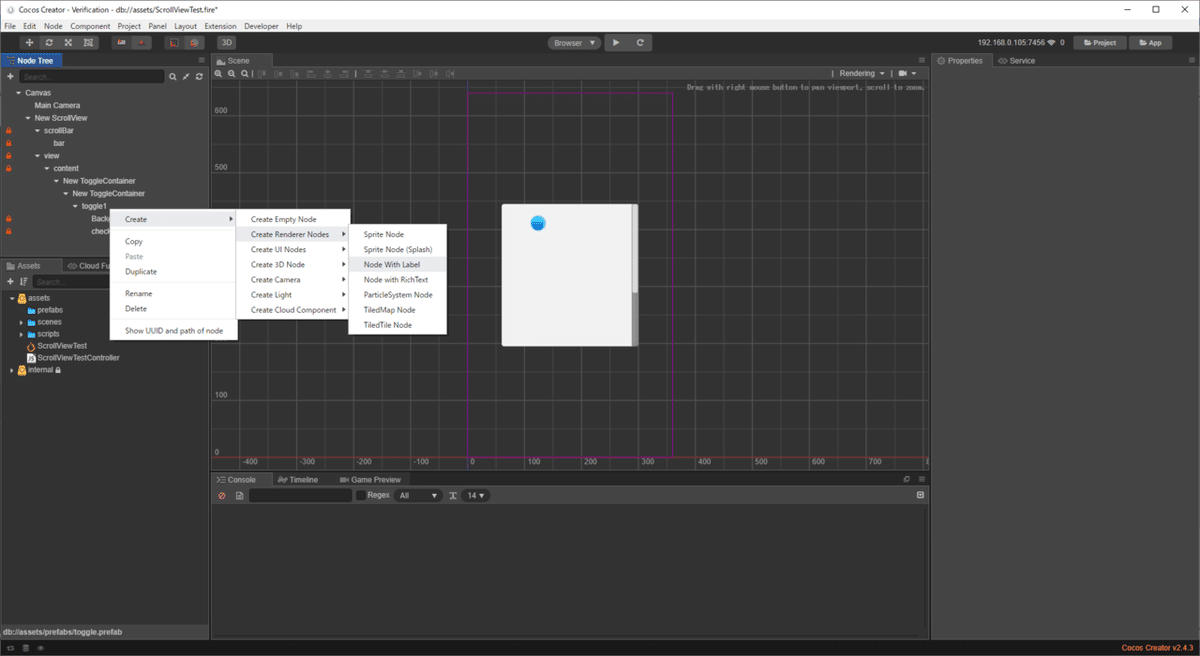Choose TiledMap Node from submenu

point(398,310)
